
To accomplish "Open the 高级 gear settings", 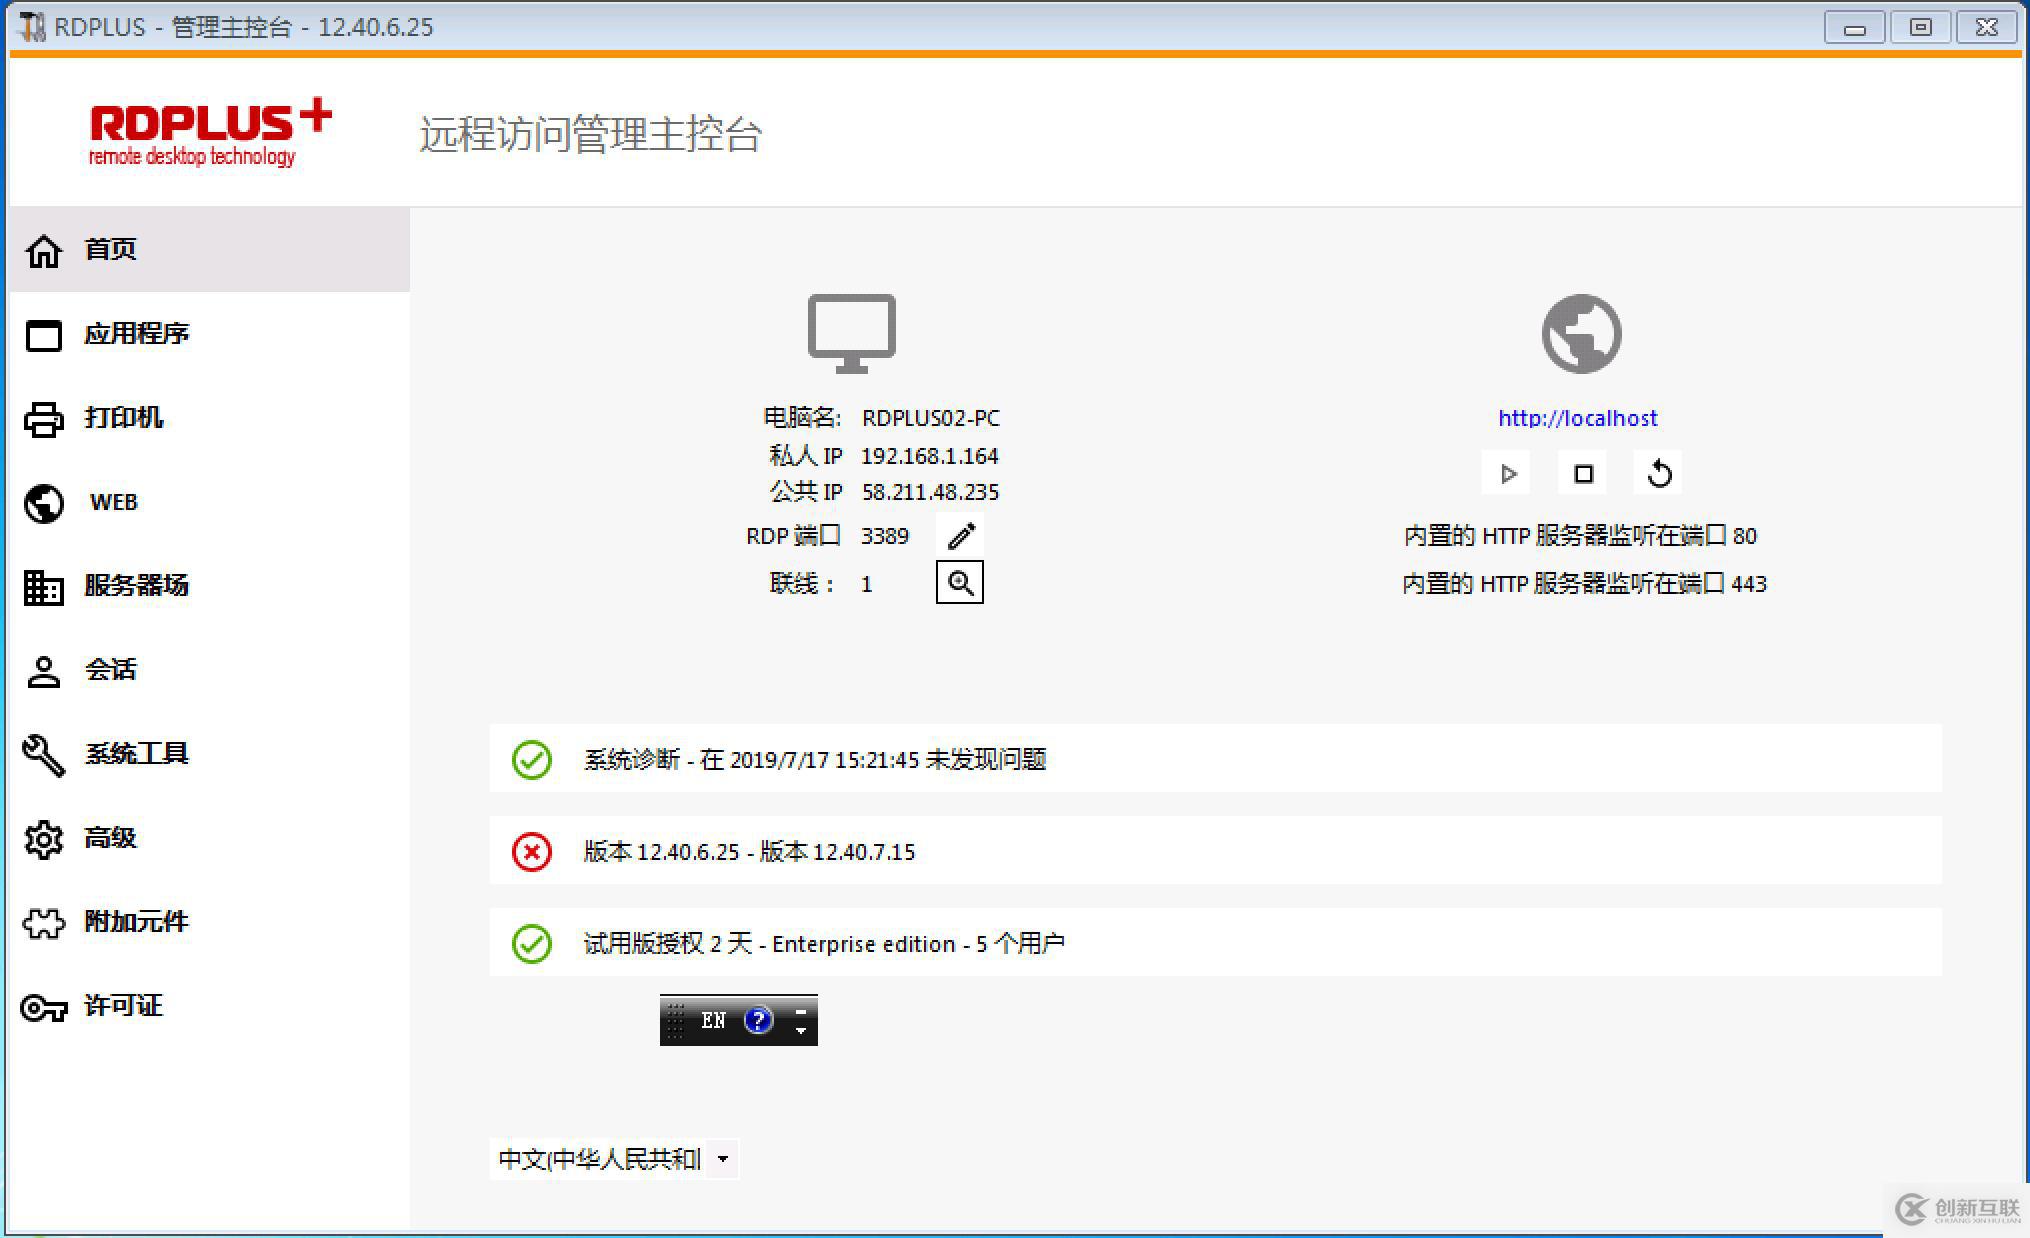I will (x=110, y=838).
